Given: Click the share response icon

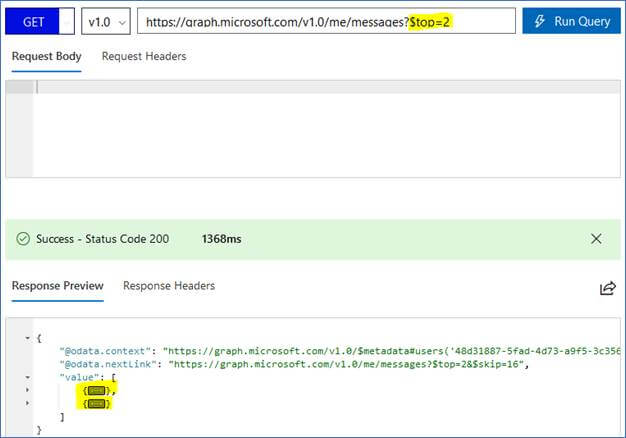Looking at the screenshot, I should 607,288.
